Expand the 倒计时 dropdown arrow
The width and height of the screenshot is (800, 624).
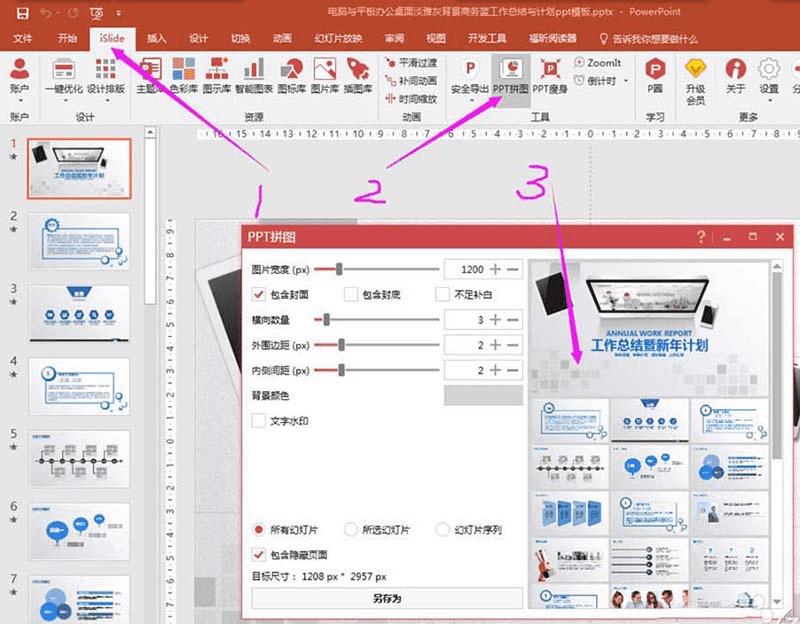tap(626, 81)
